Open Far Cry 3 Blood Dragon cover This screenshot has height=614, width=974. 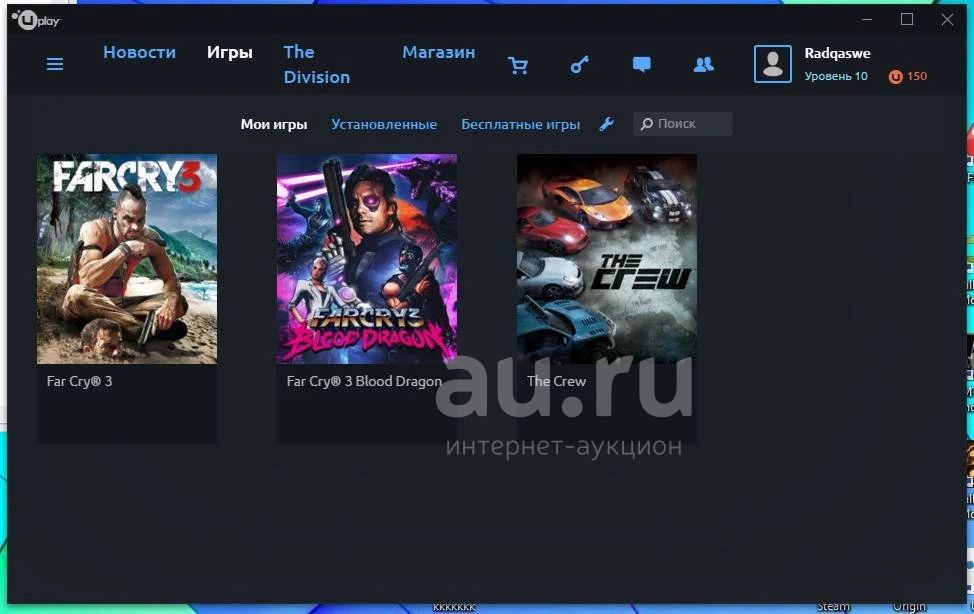[367, 259]
